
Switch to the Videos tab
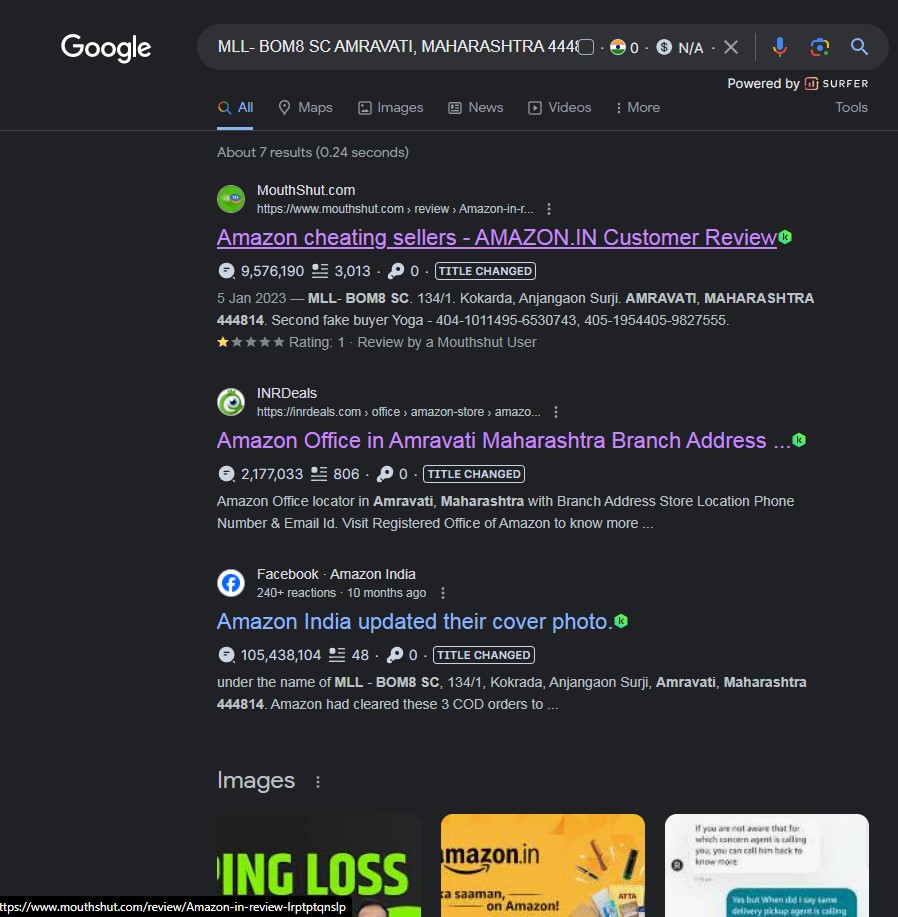pos(559,108)
